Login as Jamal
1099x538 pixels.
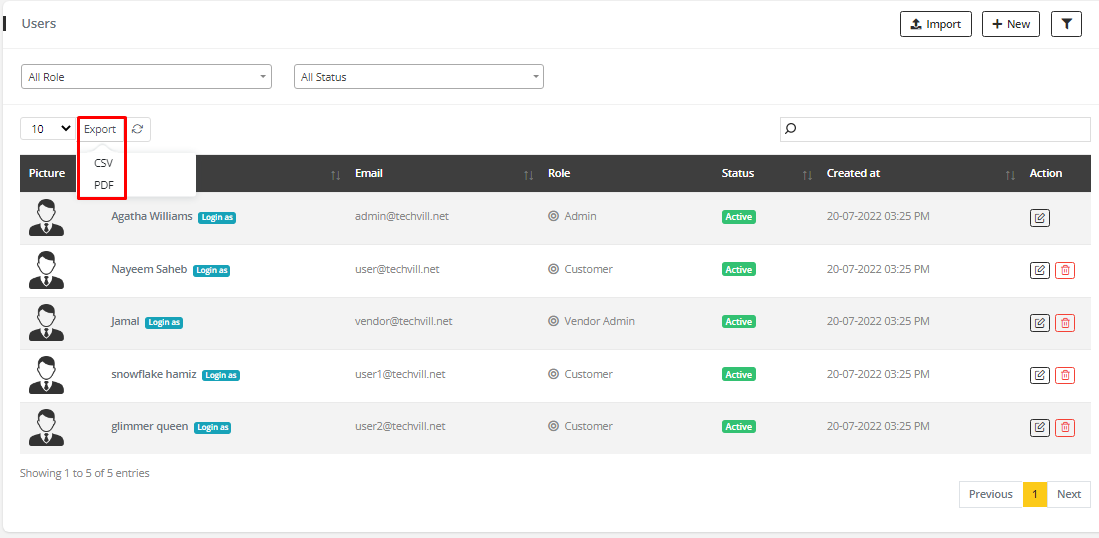[164, 322]
